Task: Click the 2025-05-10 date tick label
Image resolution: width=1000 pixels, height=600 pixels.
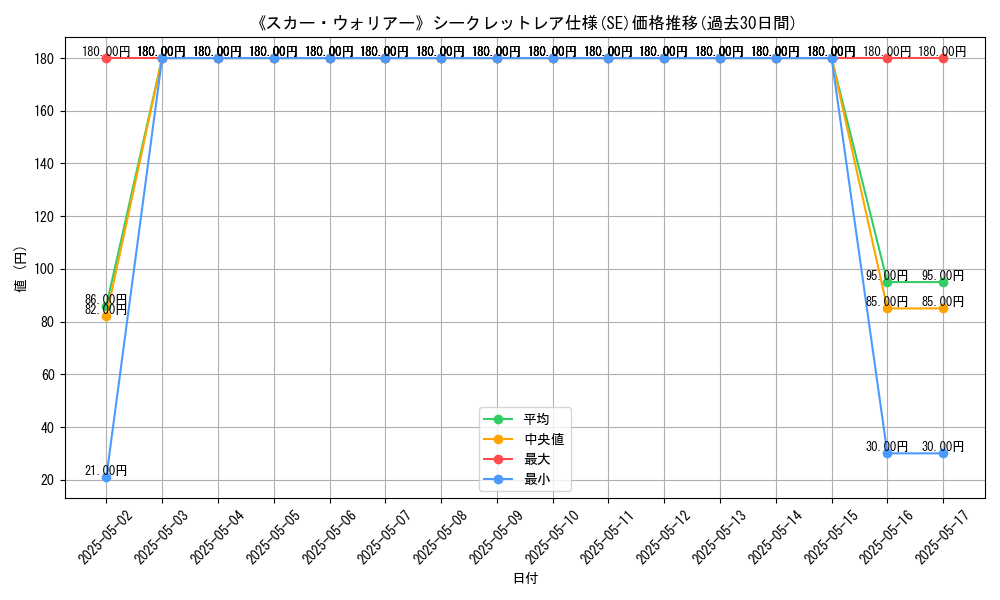Action: click(552, 537)
